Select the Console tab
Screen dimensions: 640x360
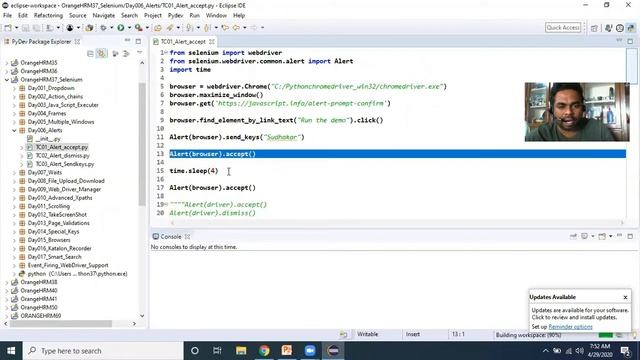coord(171,237)
